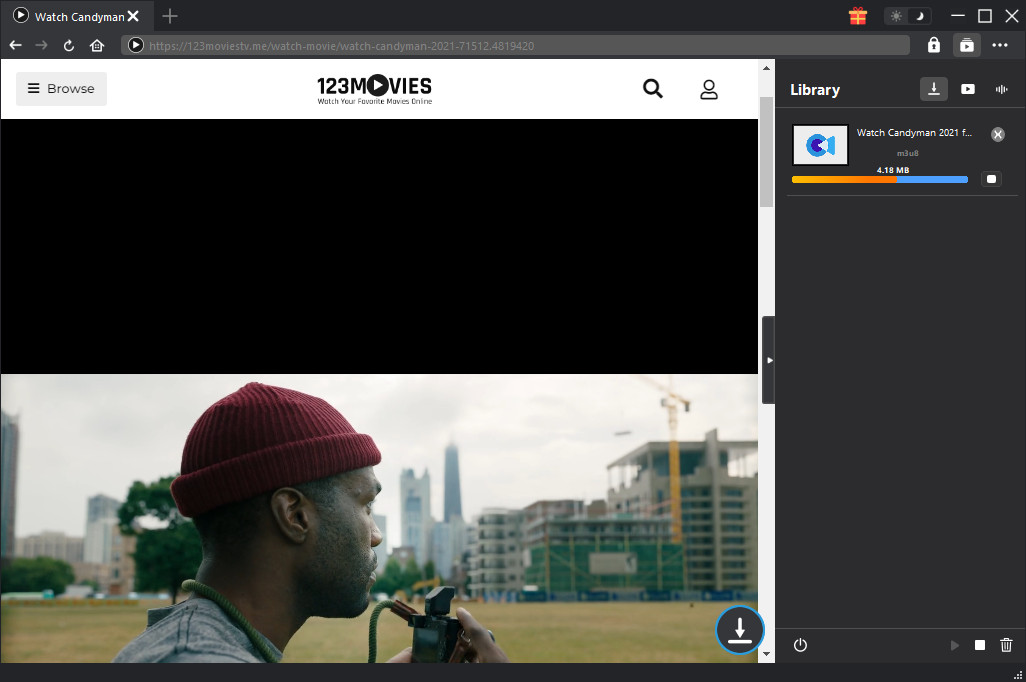Go back to previous page
The image size is (1026, 682).
tap(15, 45)
